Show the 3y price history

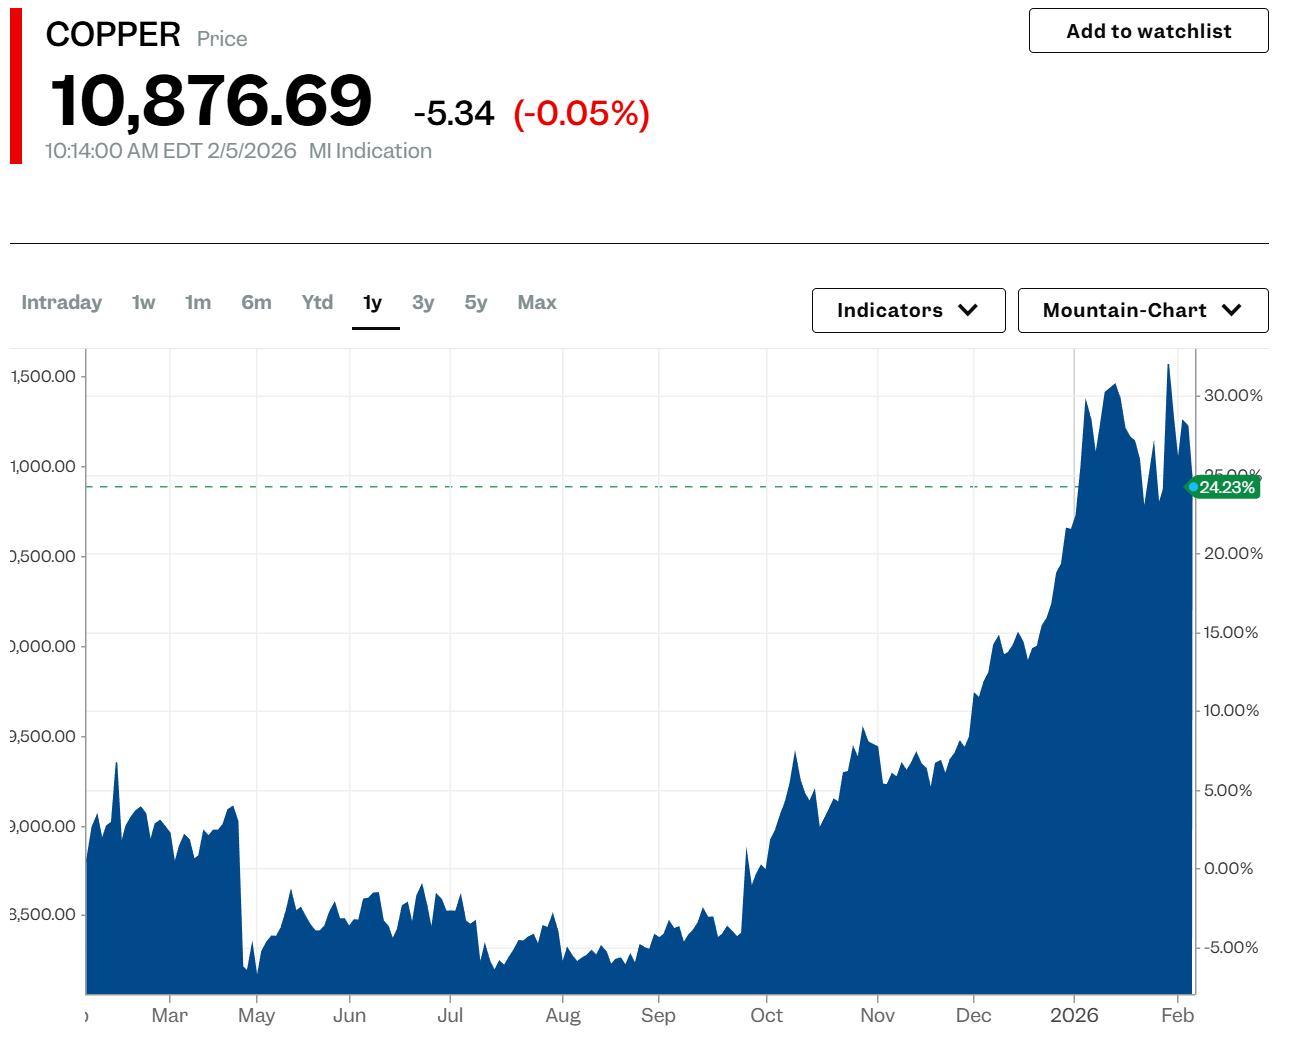pyautogui.click(x=423, y=303)
